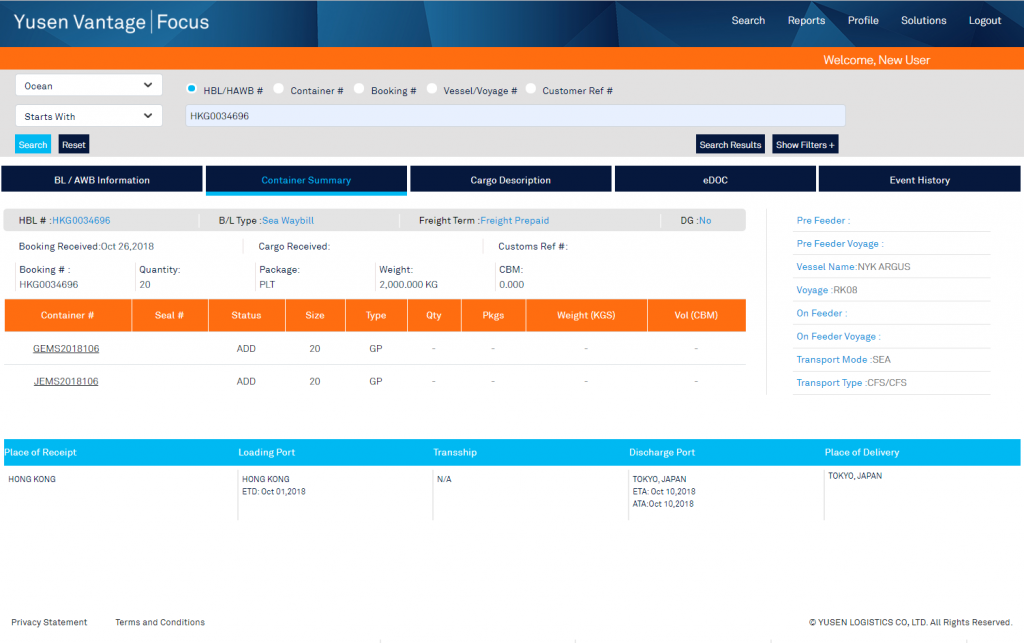Click Booking Received Oct 26,2018 text
The width and height of the screenshot is (1024, 643).
[86, 247]
